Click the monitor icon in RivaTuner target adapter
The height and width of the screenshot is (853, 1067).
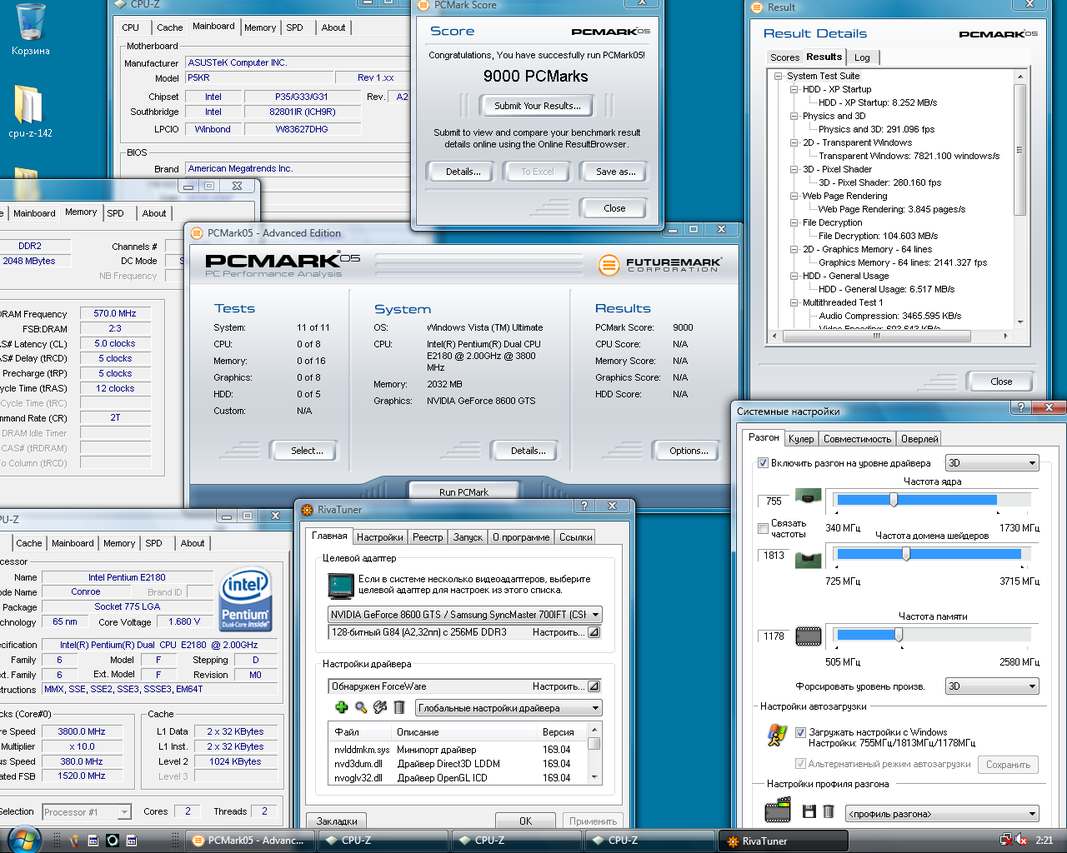click(340, 585)
